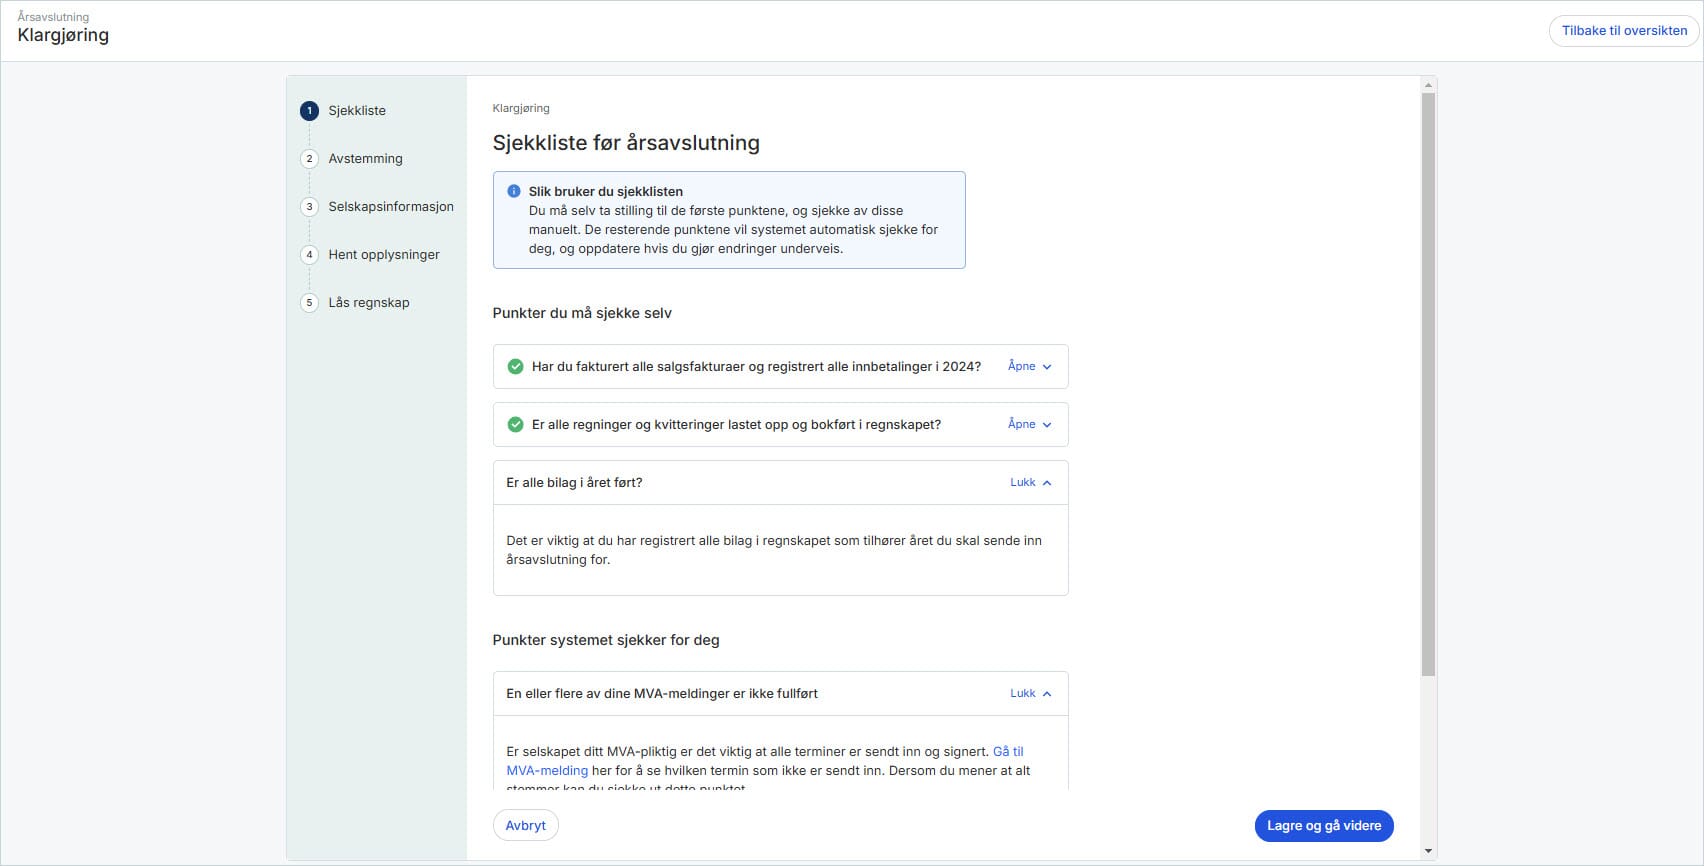Click step 3 circle icon for Selskapsinformasjon
Viewport: 1704px width, 866px height.
[x=309, y=207]
